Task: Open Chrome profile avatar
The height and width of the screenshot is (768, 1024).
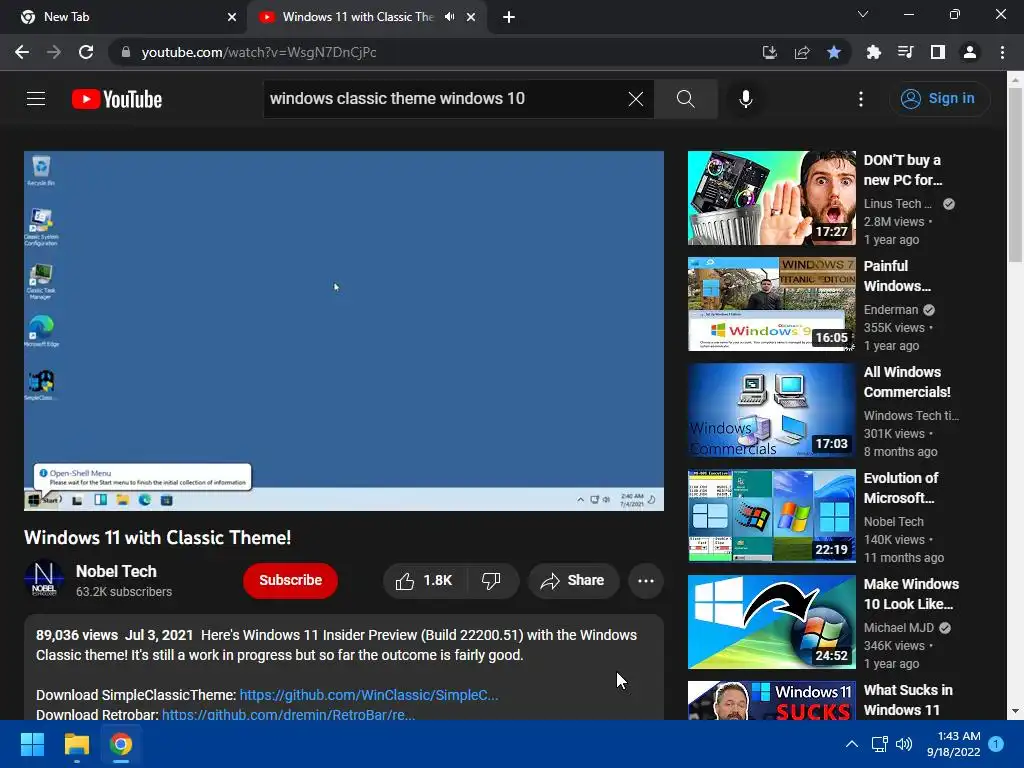Action: [970, 52]
